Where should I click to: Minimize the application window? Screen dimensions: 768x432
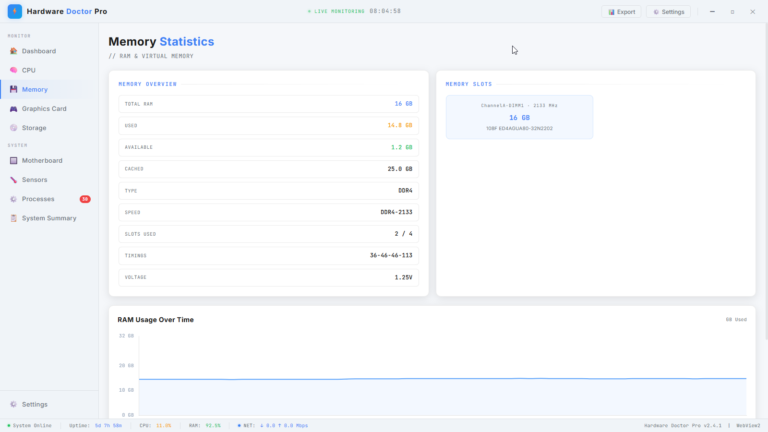(x=712, y=12)
